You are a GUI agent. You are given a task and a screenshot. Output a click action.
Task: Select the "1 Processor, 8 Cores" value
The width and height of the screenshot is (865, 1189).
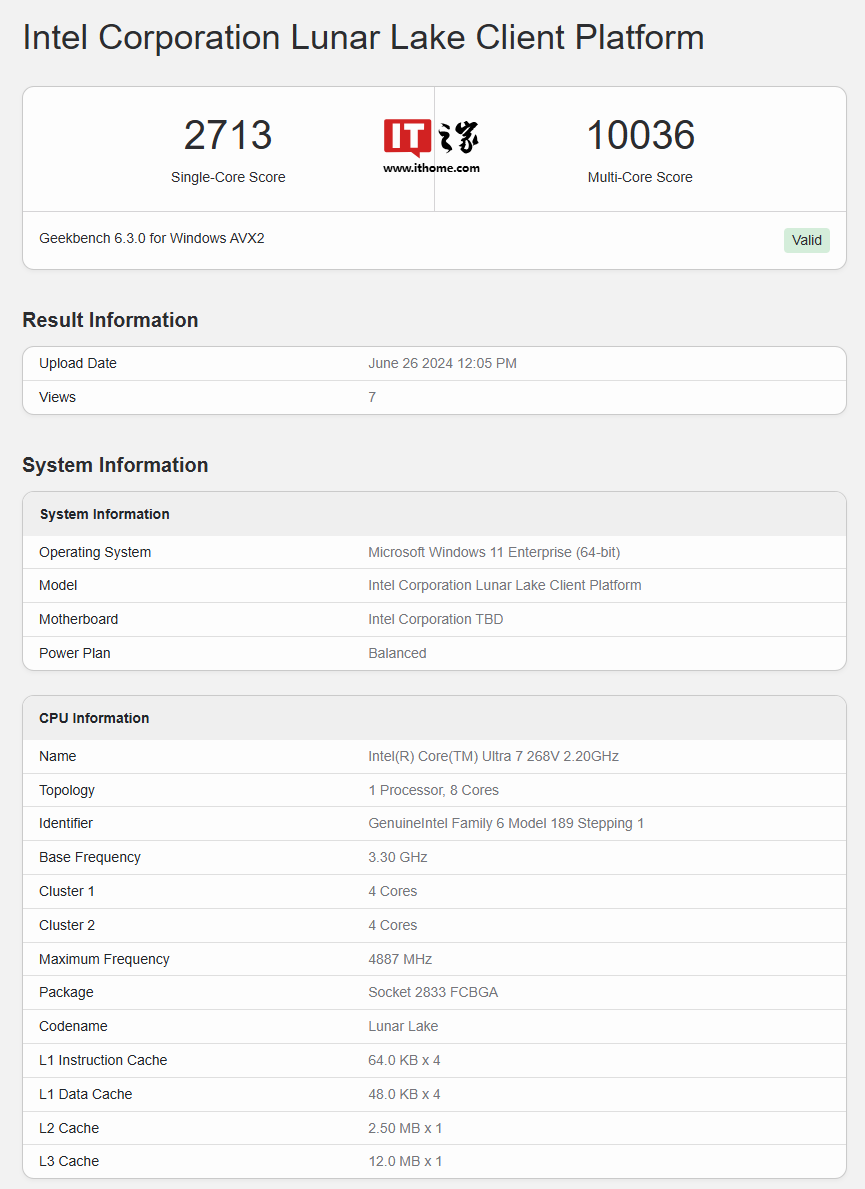click(x=434, y=790)
